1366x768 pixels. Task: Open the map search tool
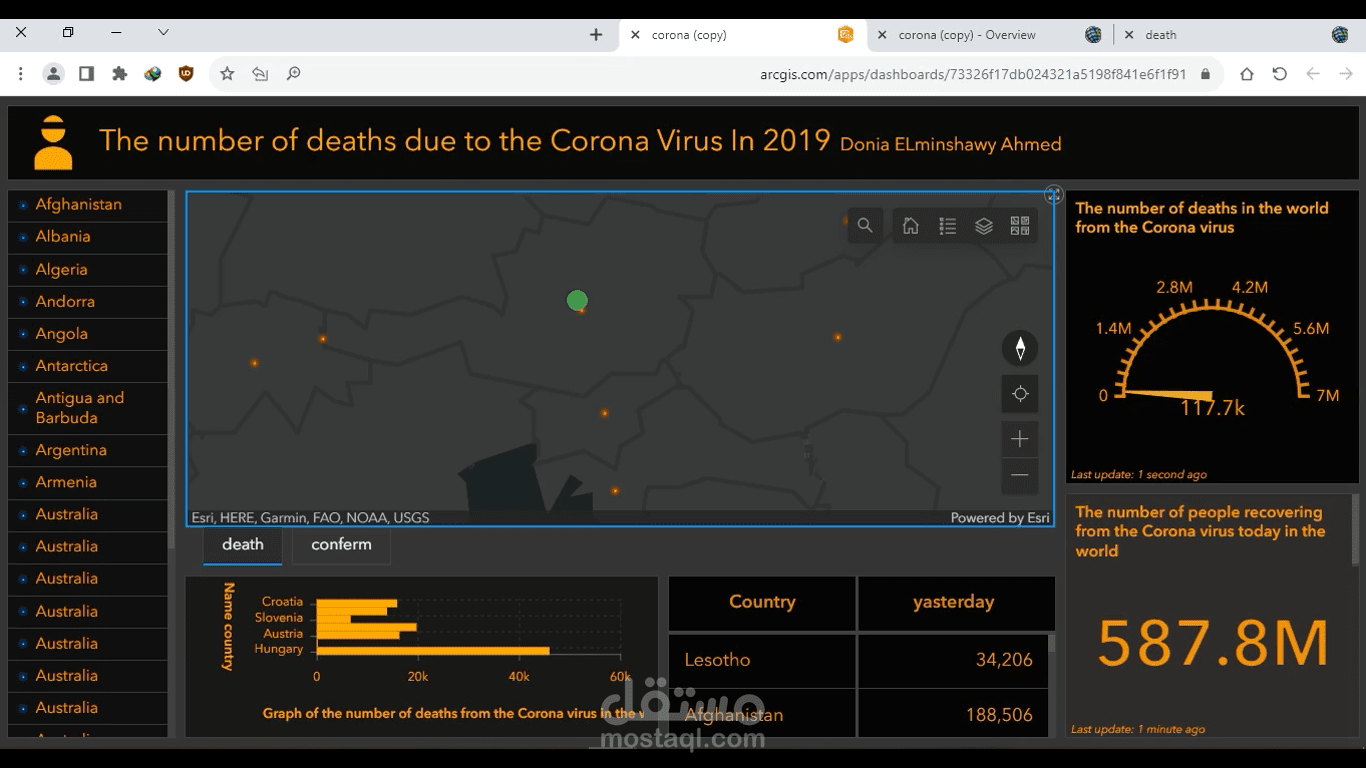click(865, 225)
